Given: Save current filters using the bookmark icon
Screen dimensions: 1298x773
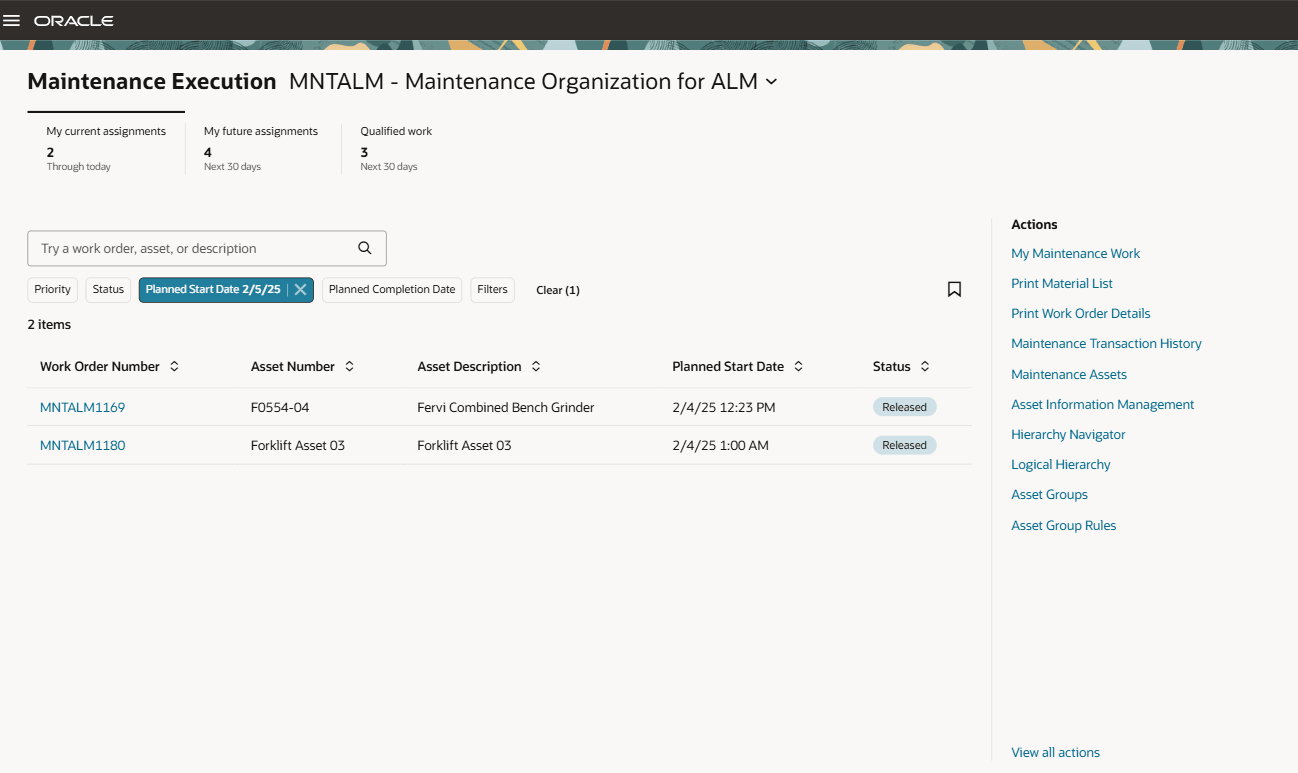Looking at the screenshot, I should click(x=954, y=289).
